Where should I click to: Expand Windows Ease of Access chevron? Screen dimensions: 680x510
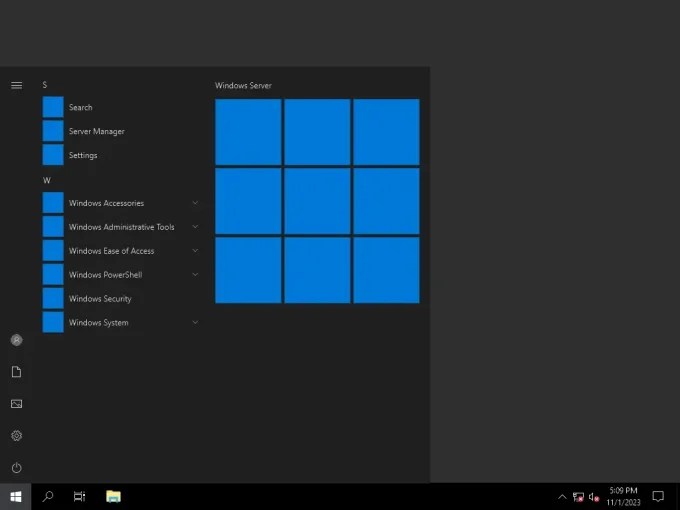point(195,251)
